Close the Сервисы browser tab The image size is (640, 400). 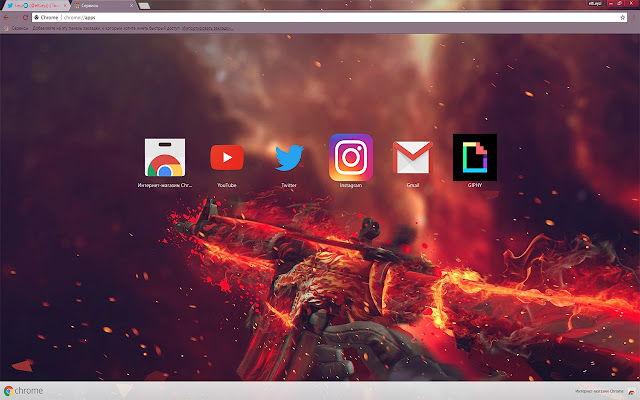[x=131, y=6]
